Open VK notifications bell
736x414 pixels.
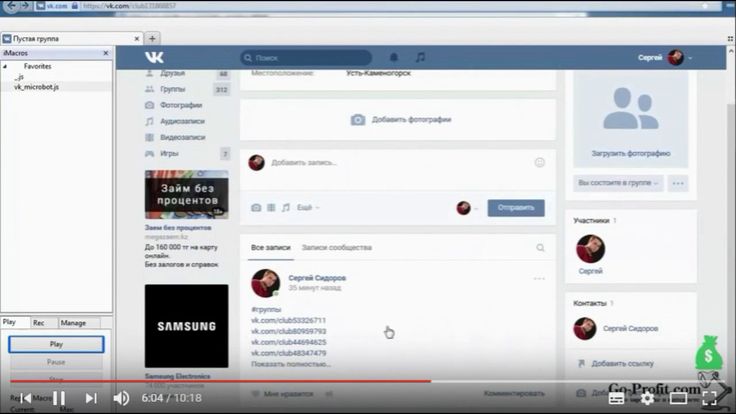[x=394, y=57]
